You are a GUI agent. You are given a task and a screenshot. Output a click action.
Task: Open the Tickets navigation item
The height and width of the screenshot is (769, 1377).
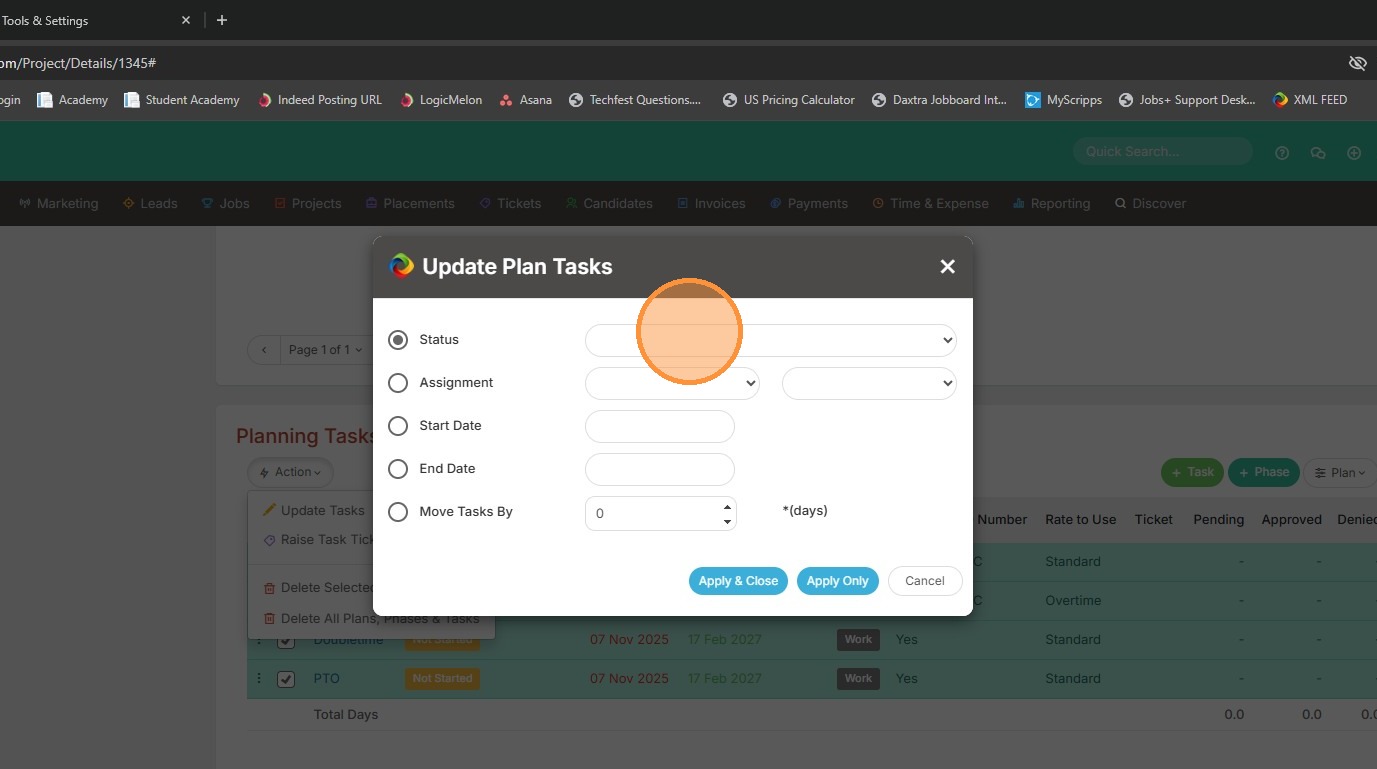[x=510, y=203]
